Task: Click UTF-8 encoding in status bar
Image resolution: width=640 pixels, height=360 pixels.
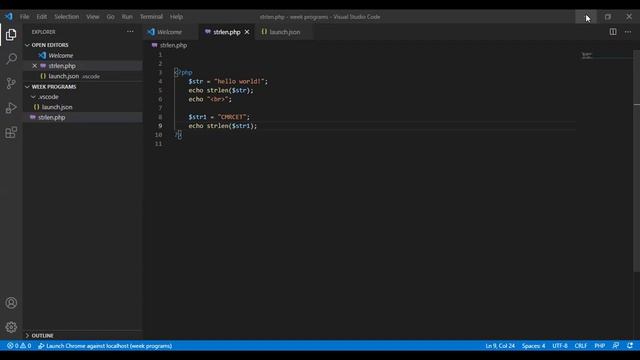Action: pyautogui.click(x=560, y=346)
